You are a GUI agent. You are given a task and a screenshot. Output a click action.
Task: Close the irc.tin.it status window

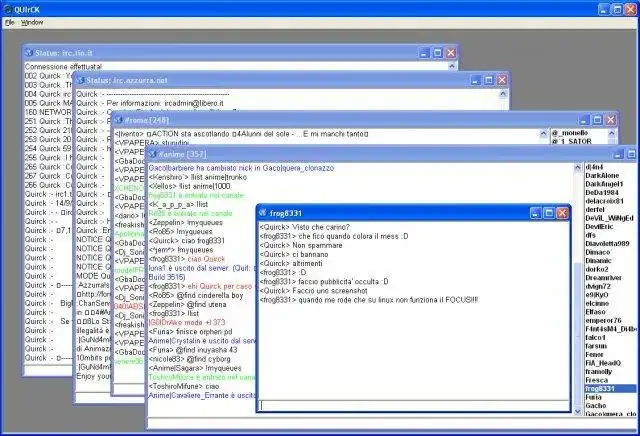click(451, 53)
